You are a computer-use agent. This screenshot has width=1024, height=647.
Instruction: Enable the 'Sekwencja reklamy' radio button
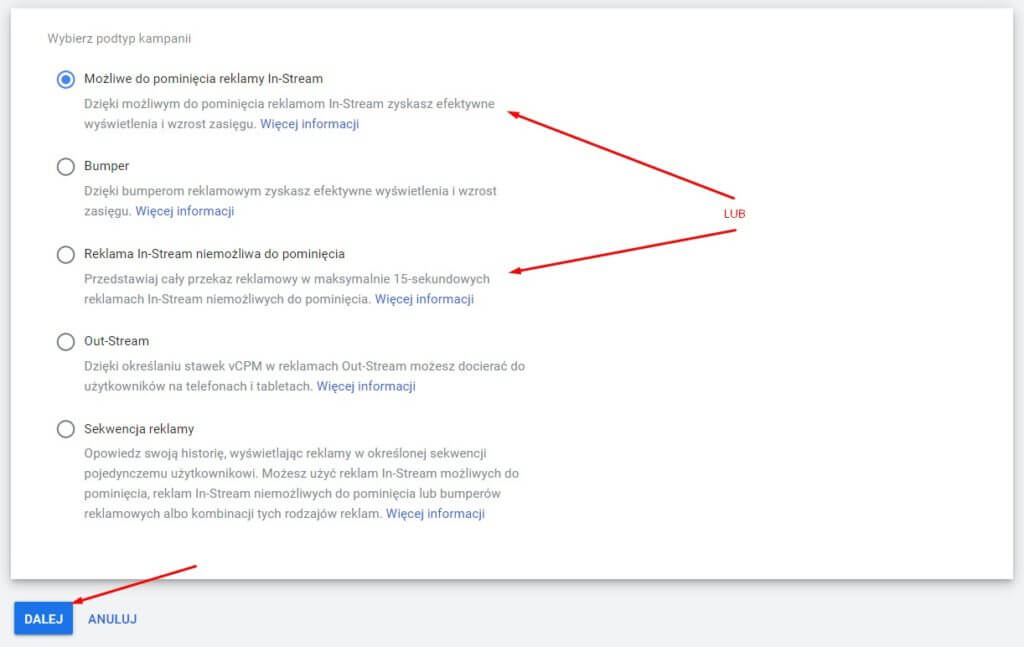pyautogui.click(x=66, y=430)
